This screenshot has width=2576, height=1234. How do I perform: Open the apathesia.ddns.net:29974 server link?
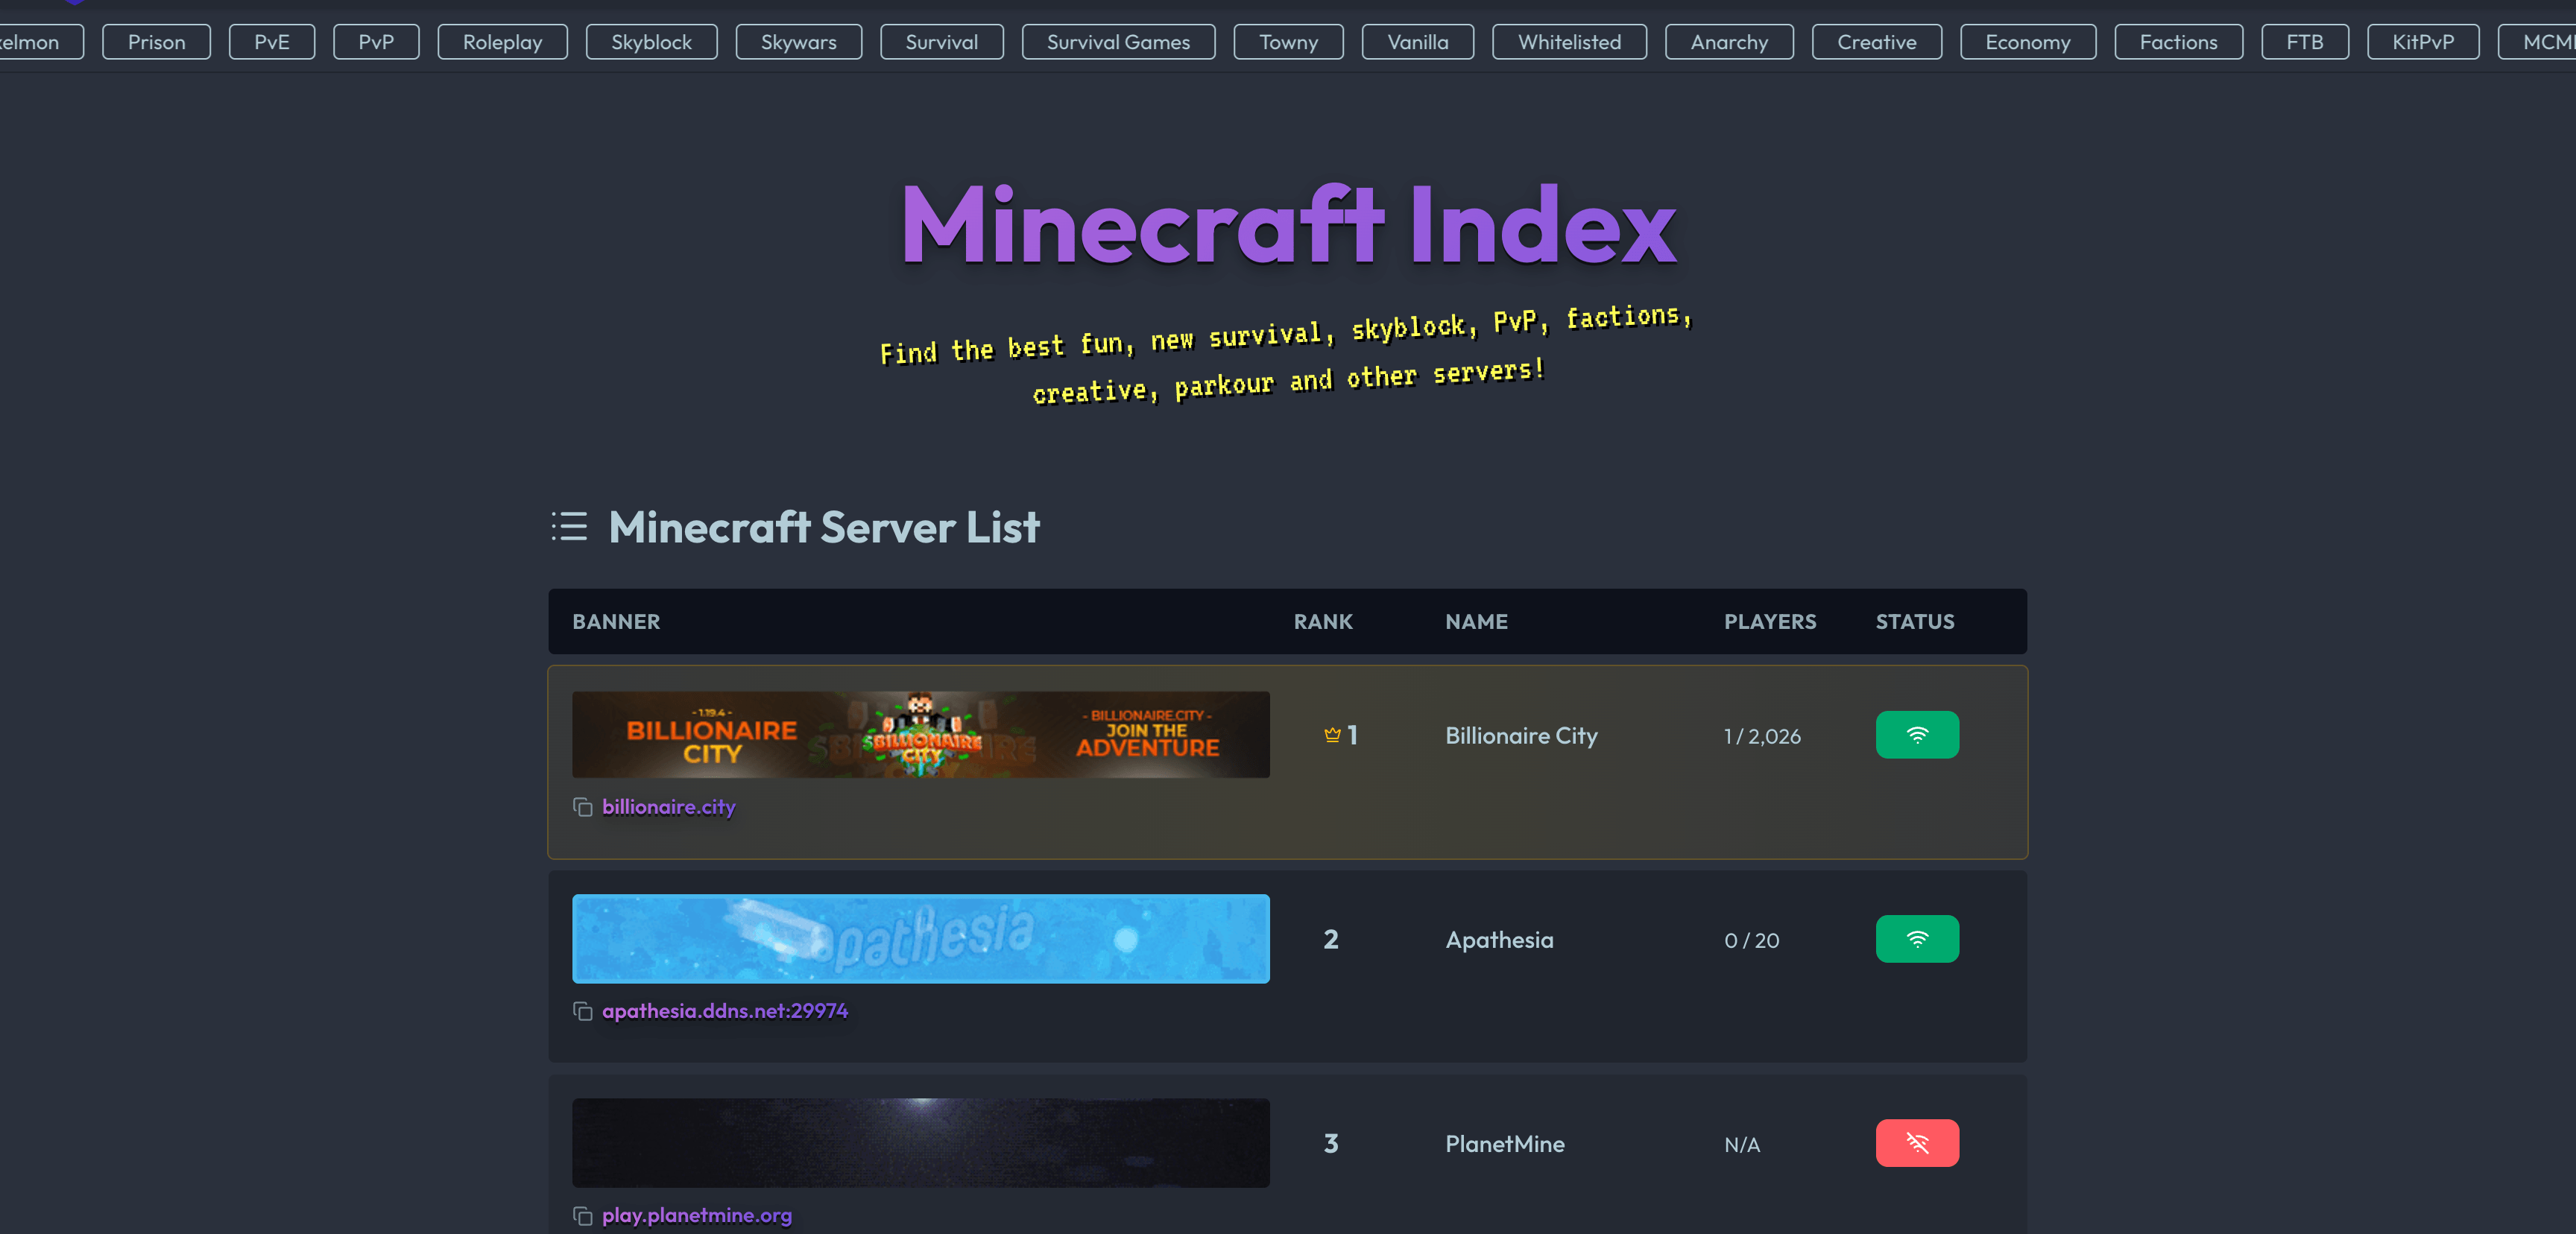(x=725, y=1011)
